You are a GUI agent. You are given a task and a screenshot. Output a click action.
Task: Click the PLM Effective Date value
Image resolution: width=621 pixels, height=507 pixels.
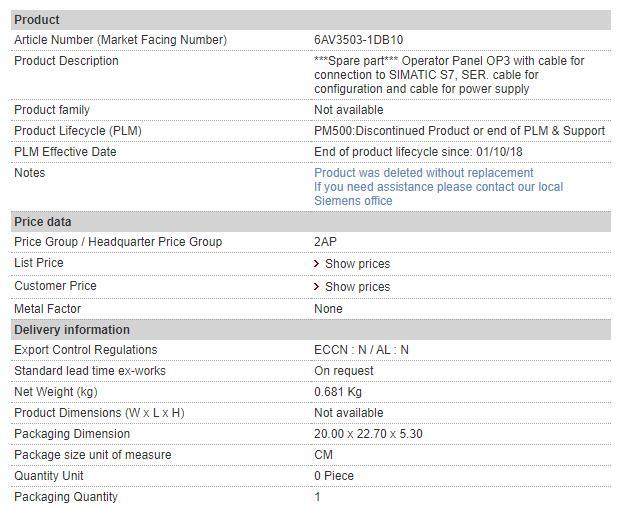[x=418, y=152]
